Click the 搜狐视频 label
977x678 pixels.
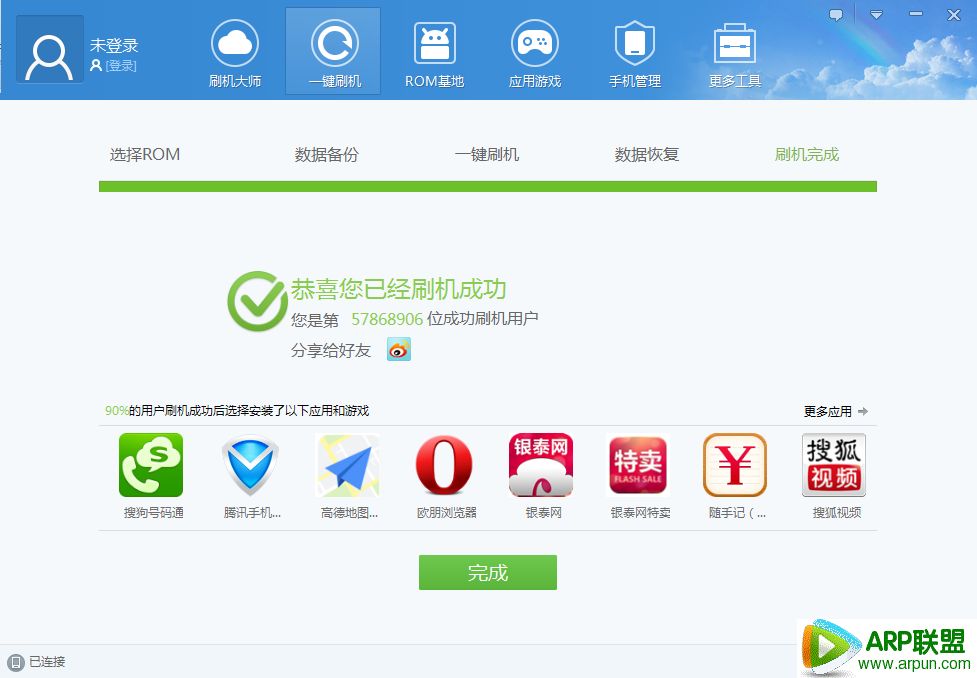point(837,513)
